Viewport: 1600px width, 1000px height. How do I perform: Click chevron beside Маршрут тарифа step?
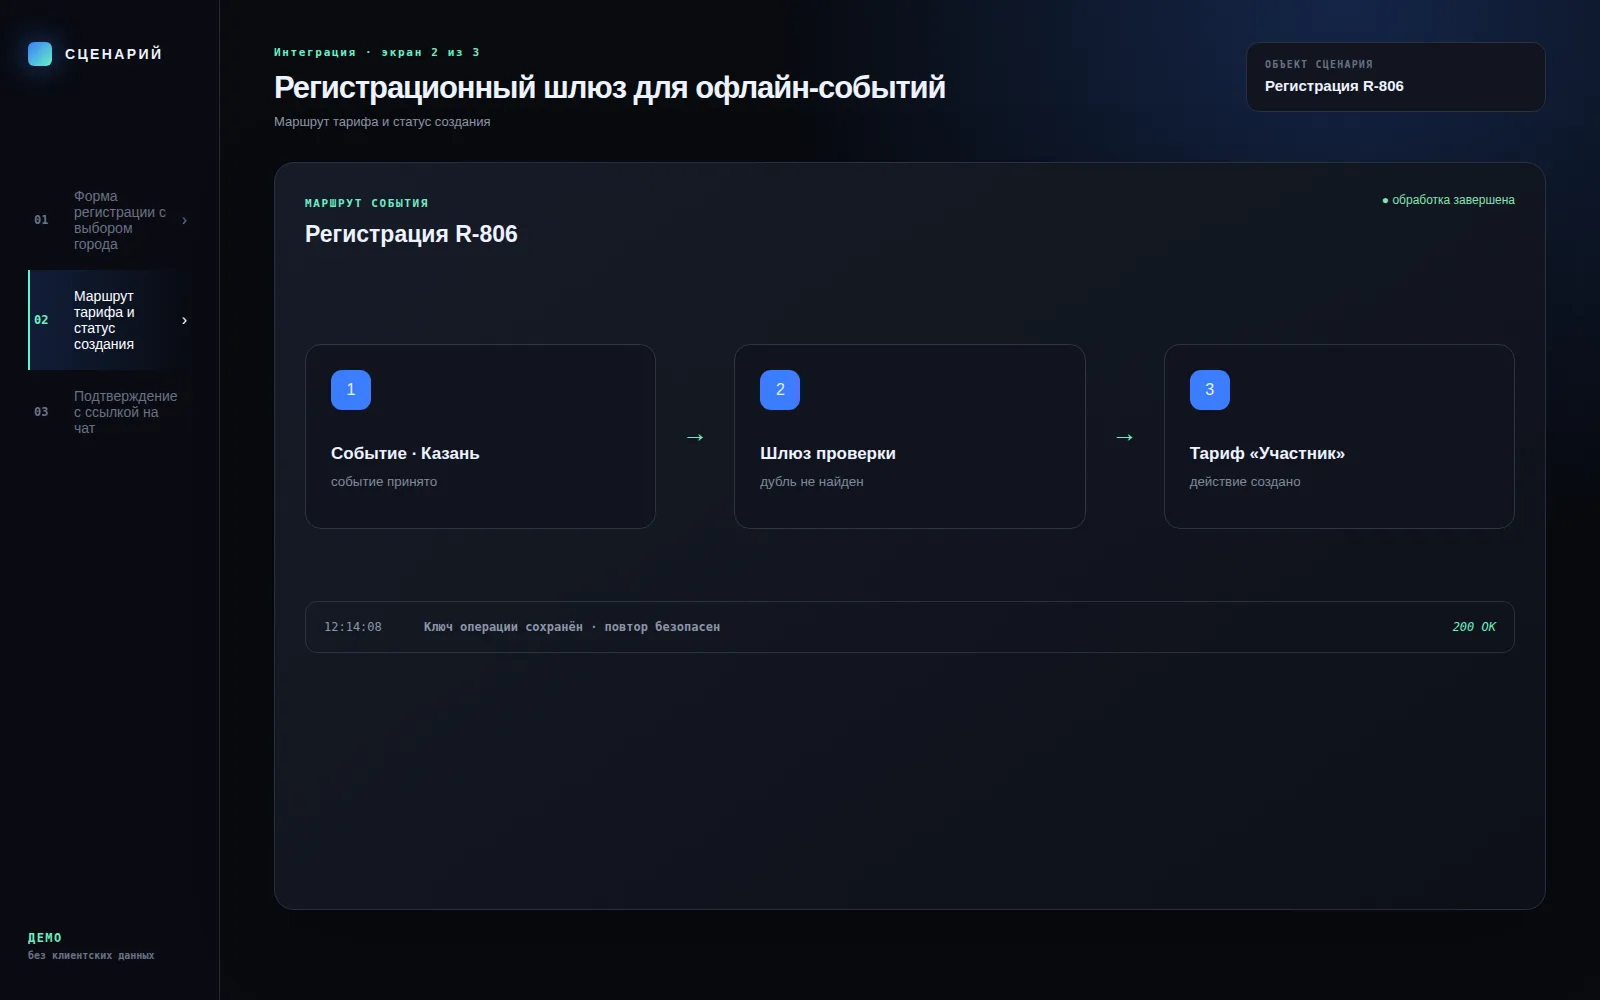(x=184, y=320)
